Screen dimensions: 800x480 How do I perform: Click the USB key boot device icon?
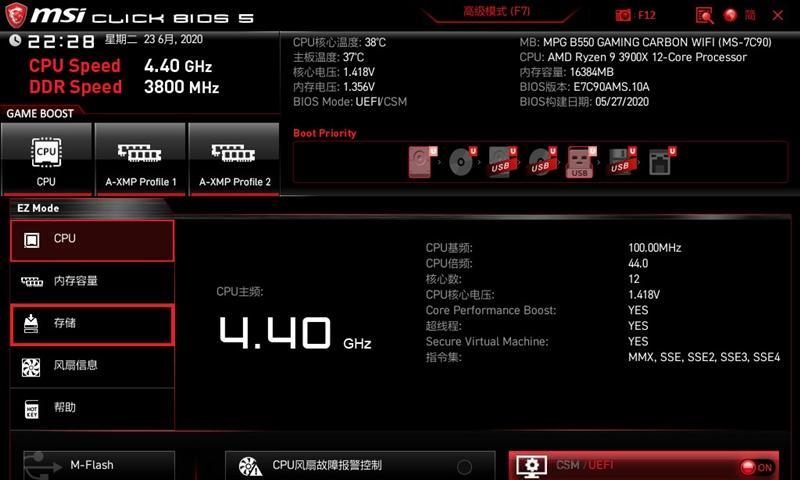(581, 162)
